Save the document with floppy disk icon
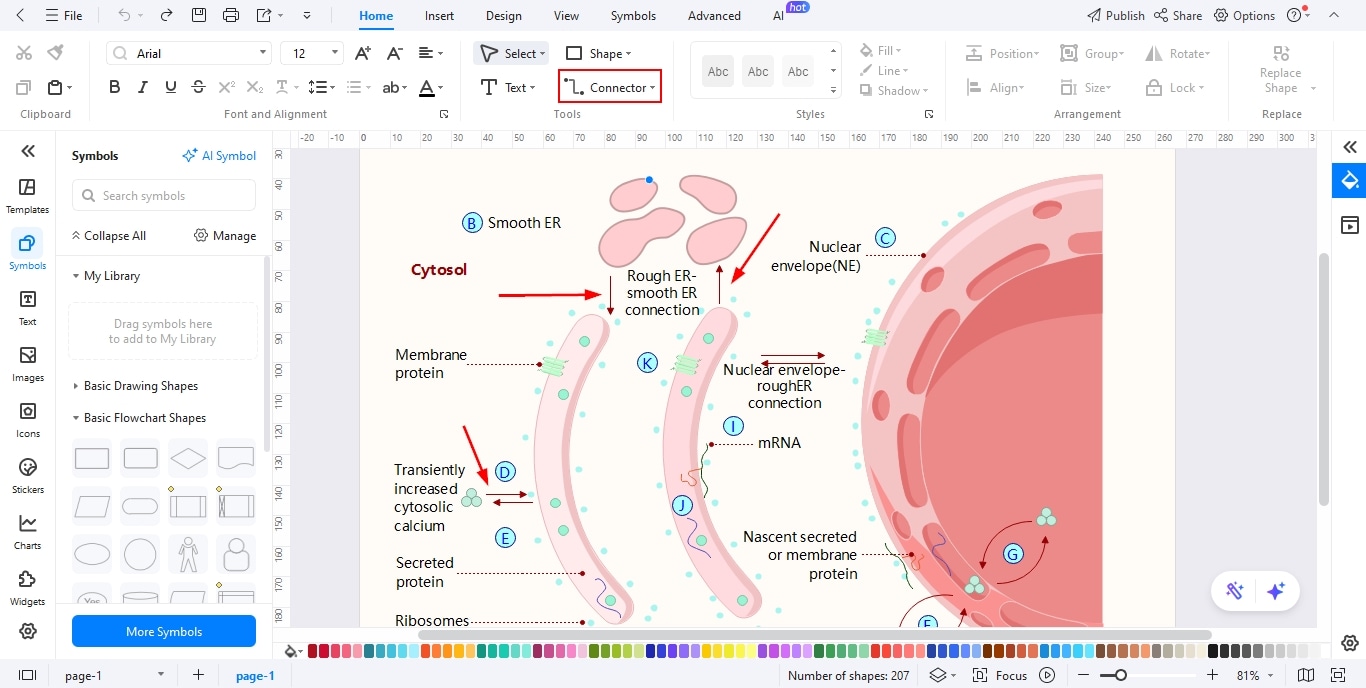The height and width of the screenshot is (688, 1366). tap(199, 15)
